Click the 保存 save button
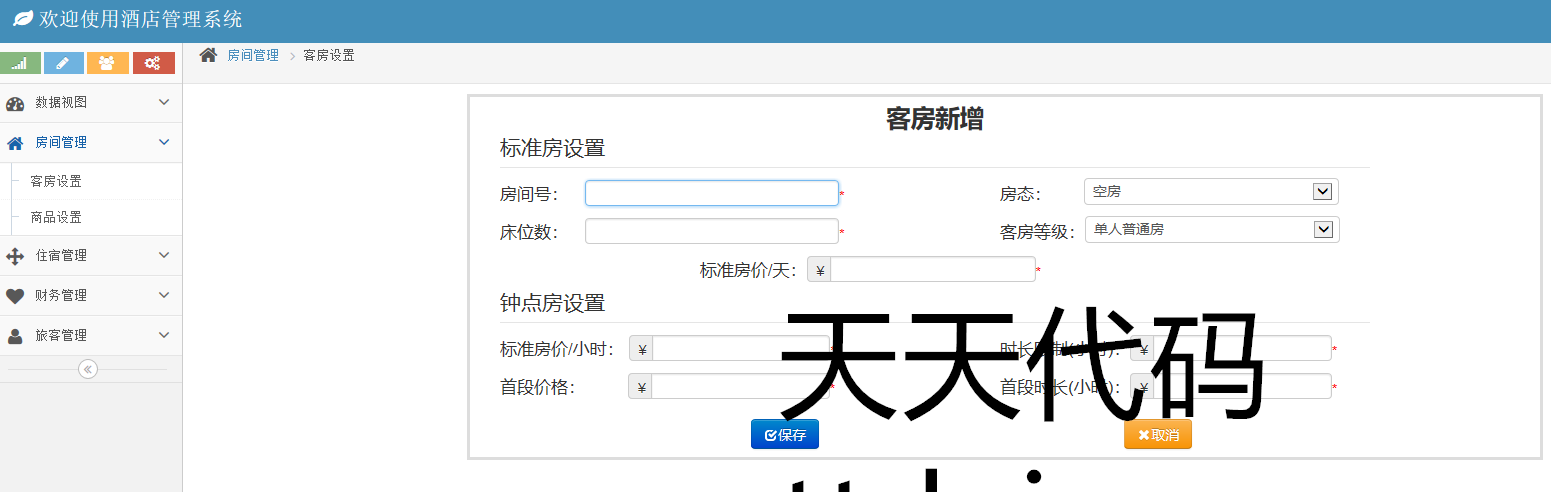Viewport: 1551px width, 492px height. (784, 435)
